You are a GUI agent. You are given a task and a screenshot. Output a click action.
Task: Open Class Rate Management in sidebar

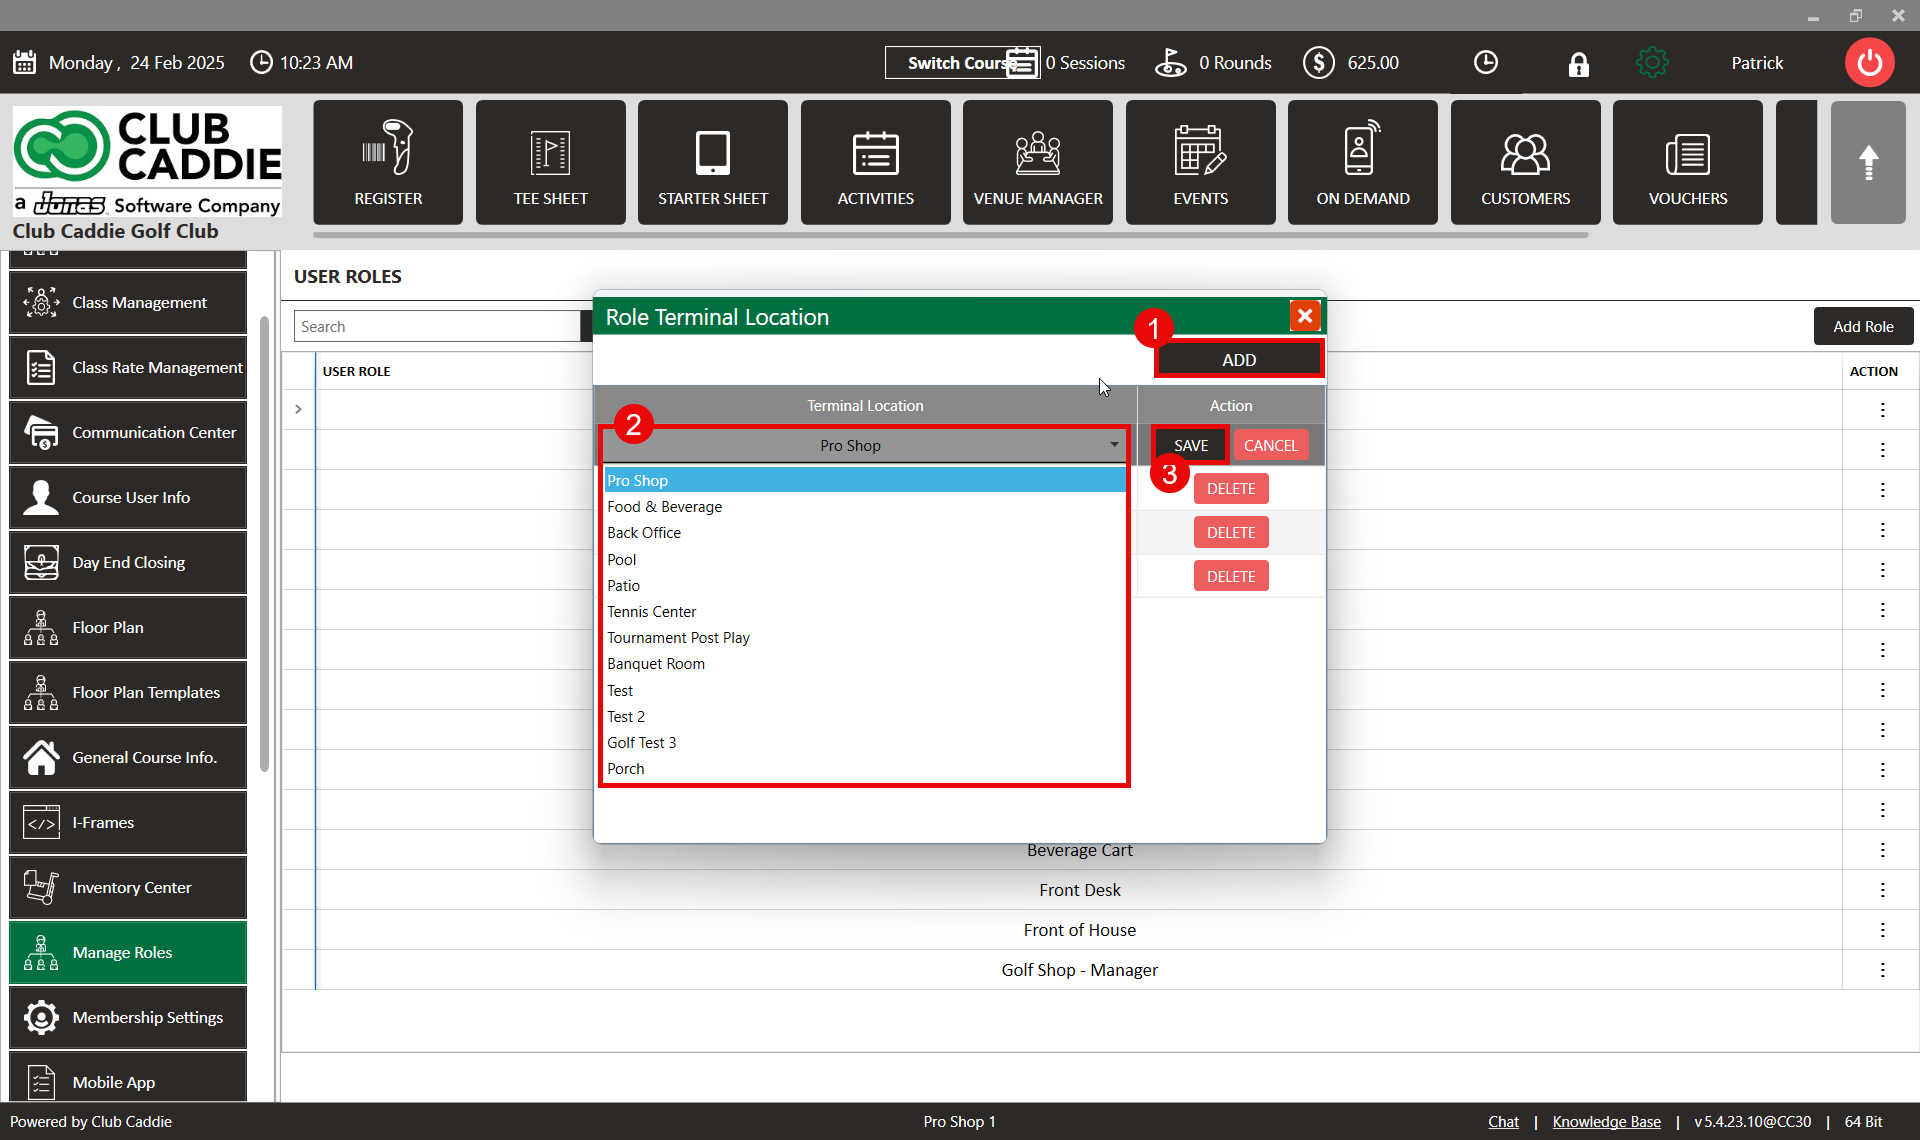coord(128,367)
